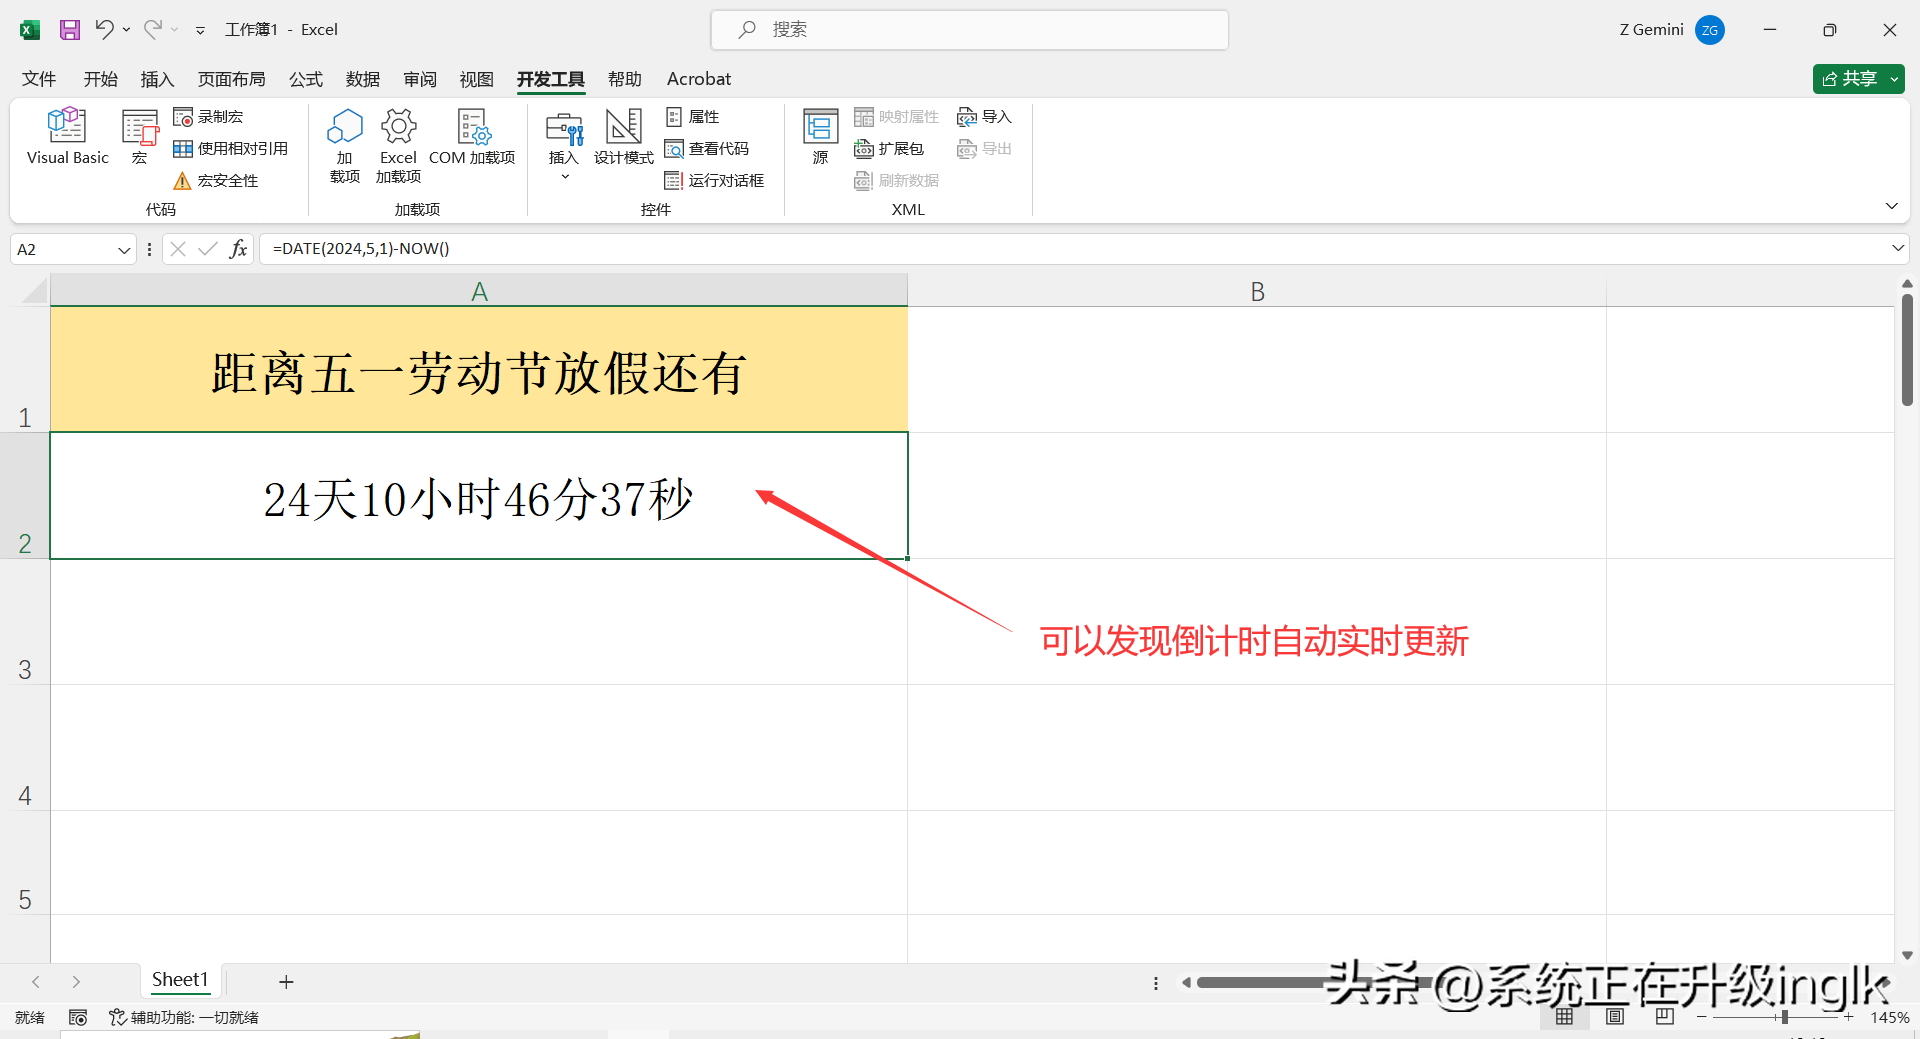Click the 145% zoom level
Screen dimensions: 1920x1039
[1890, 1017]
